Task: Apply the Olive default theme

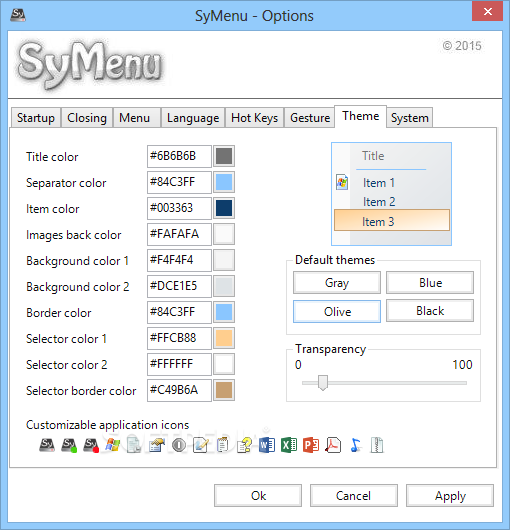Action: pyautogui.click(x=337, y=311)
